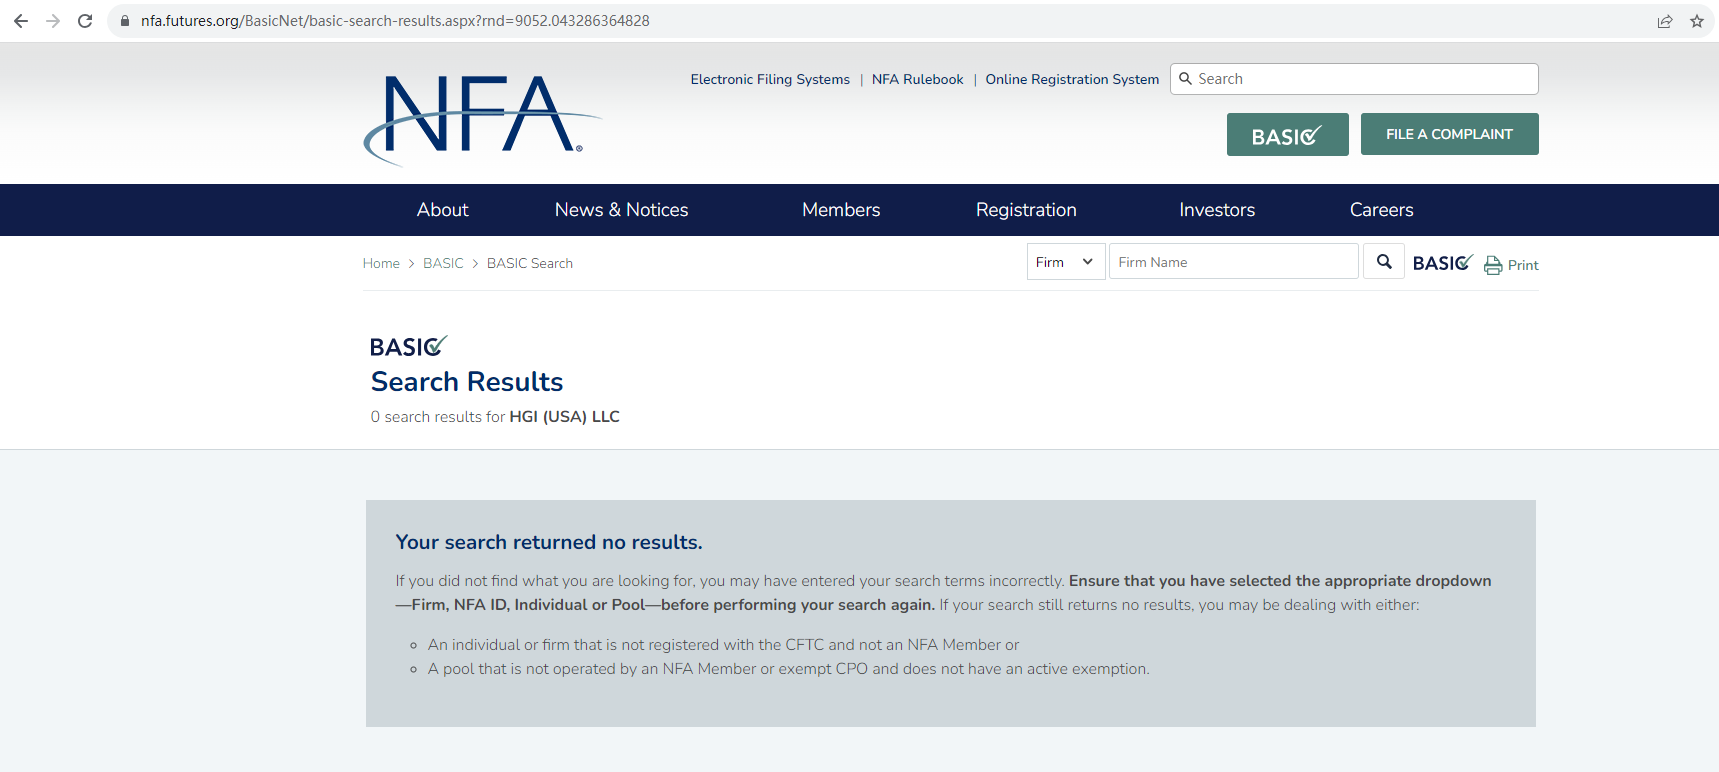This screenshot has width=1719, height=772.
Task: Go to BASIC breadcrumb link
Action: 443,263
